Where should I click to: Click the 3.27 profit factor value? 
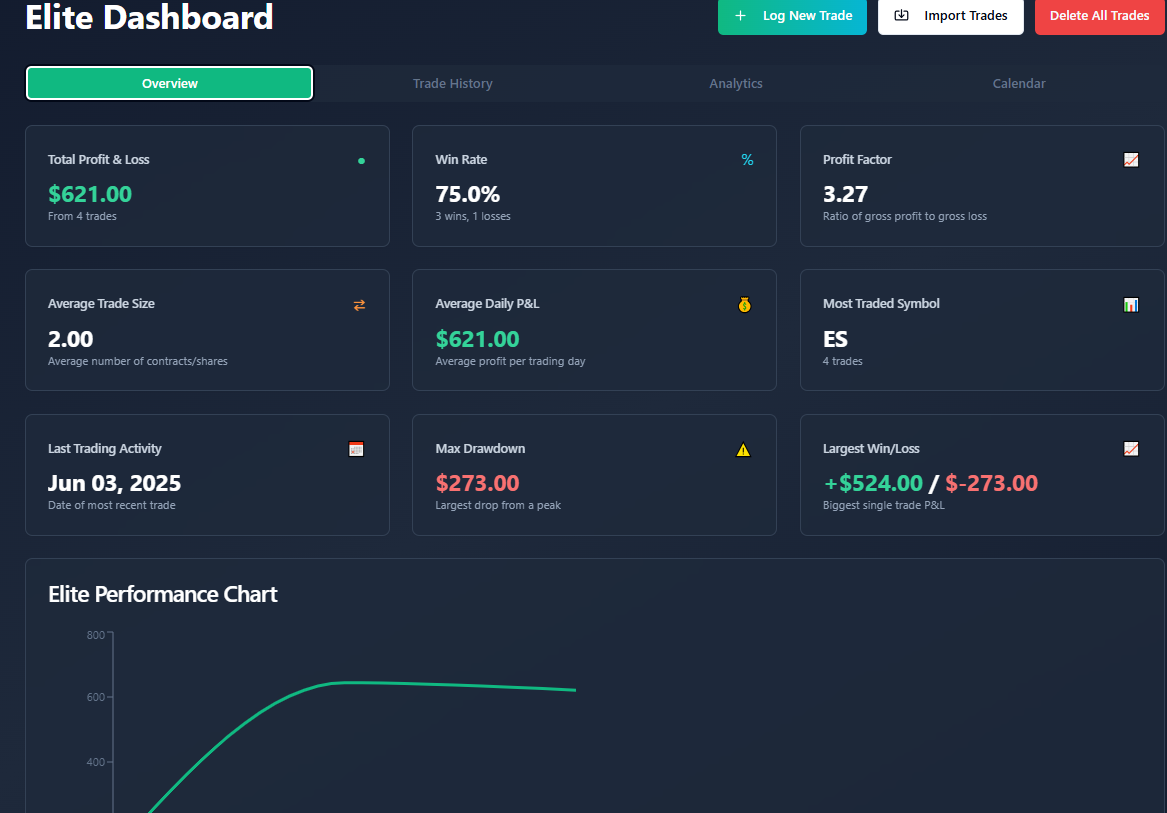[x=845, y=194]
